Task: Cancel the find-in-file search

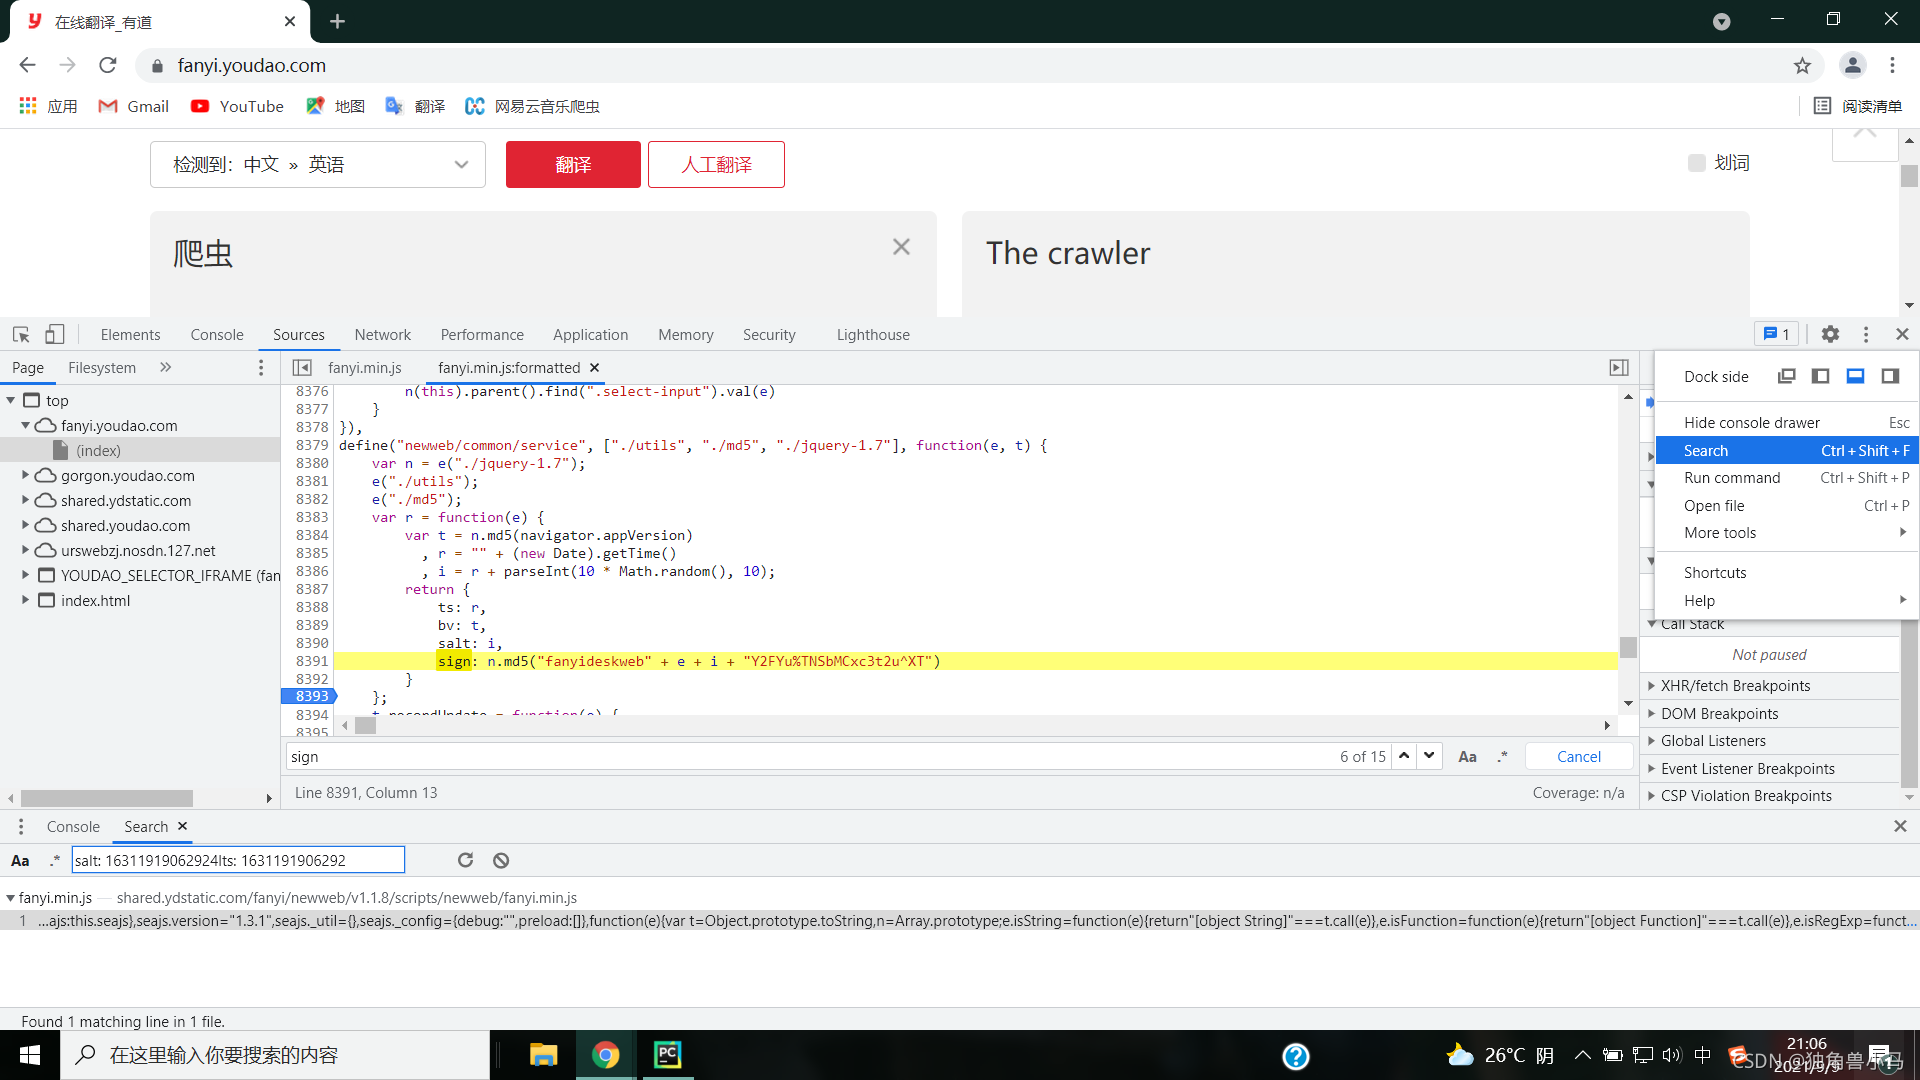Action: coord(1578,757)
